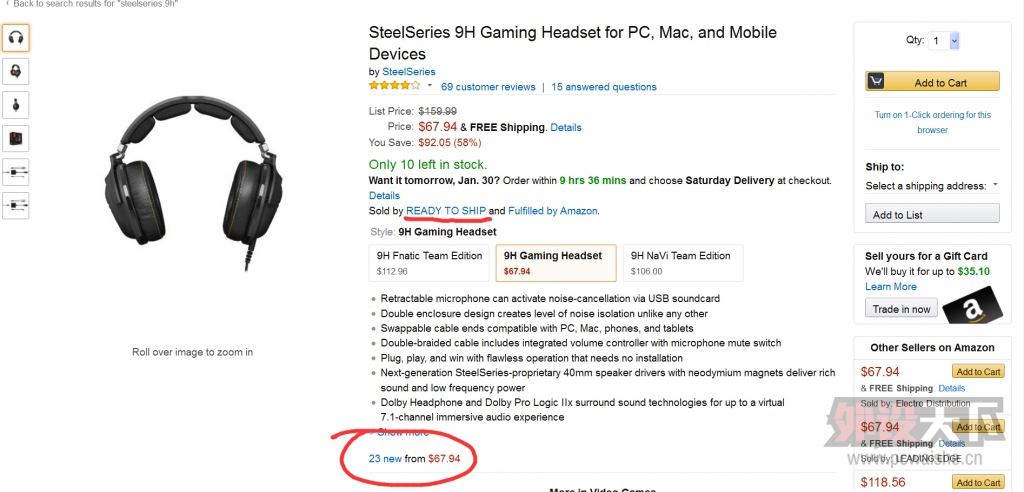Choose the 9H NaVi Team Edition style
Viewport: 1024px width, 492px height.
pos(681,263)
